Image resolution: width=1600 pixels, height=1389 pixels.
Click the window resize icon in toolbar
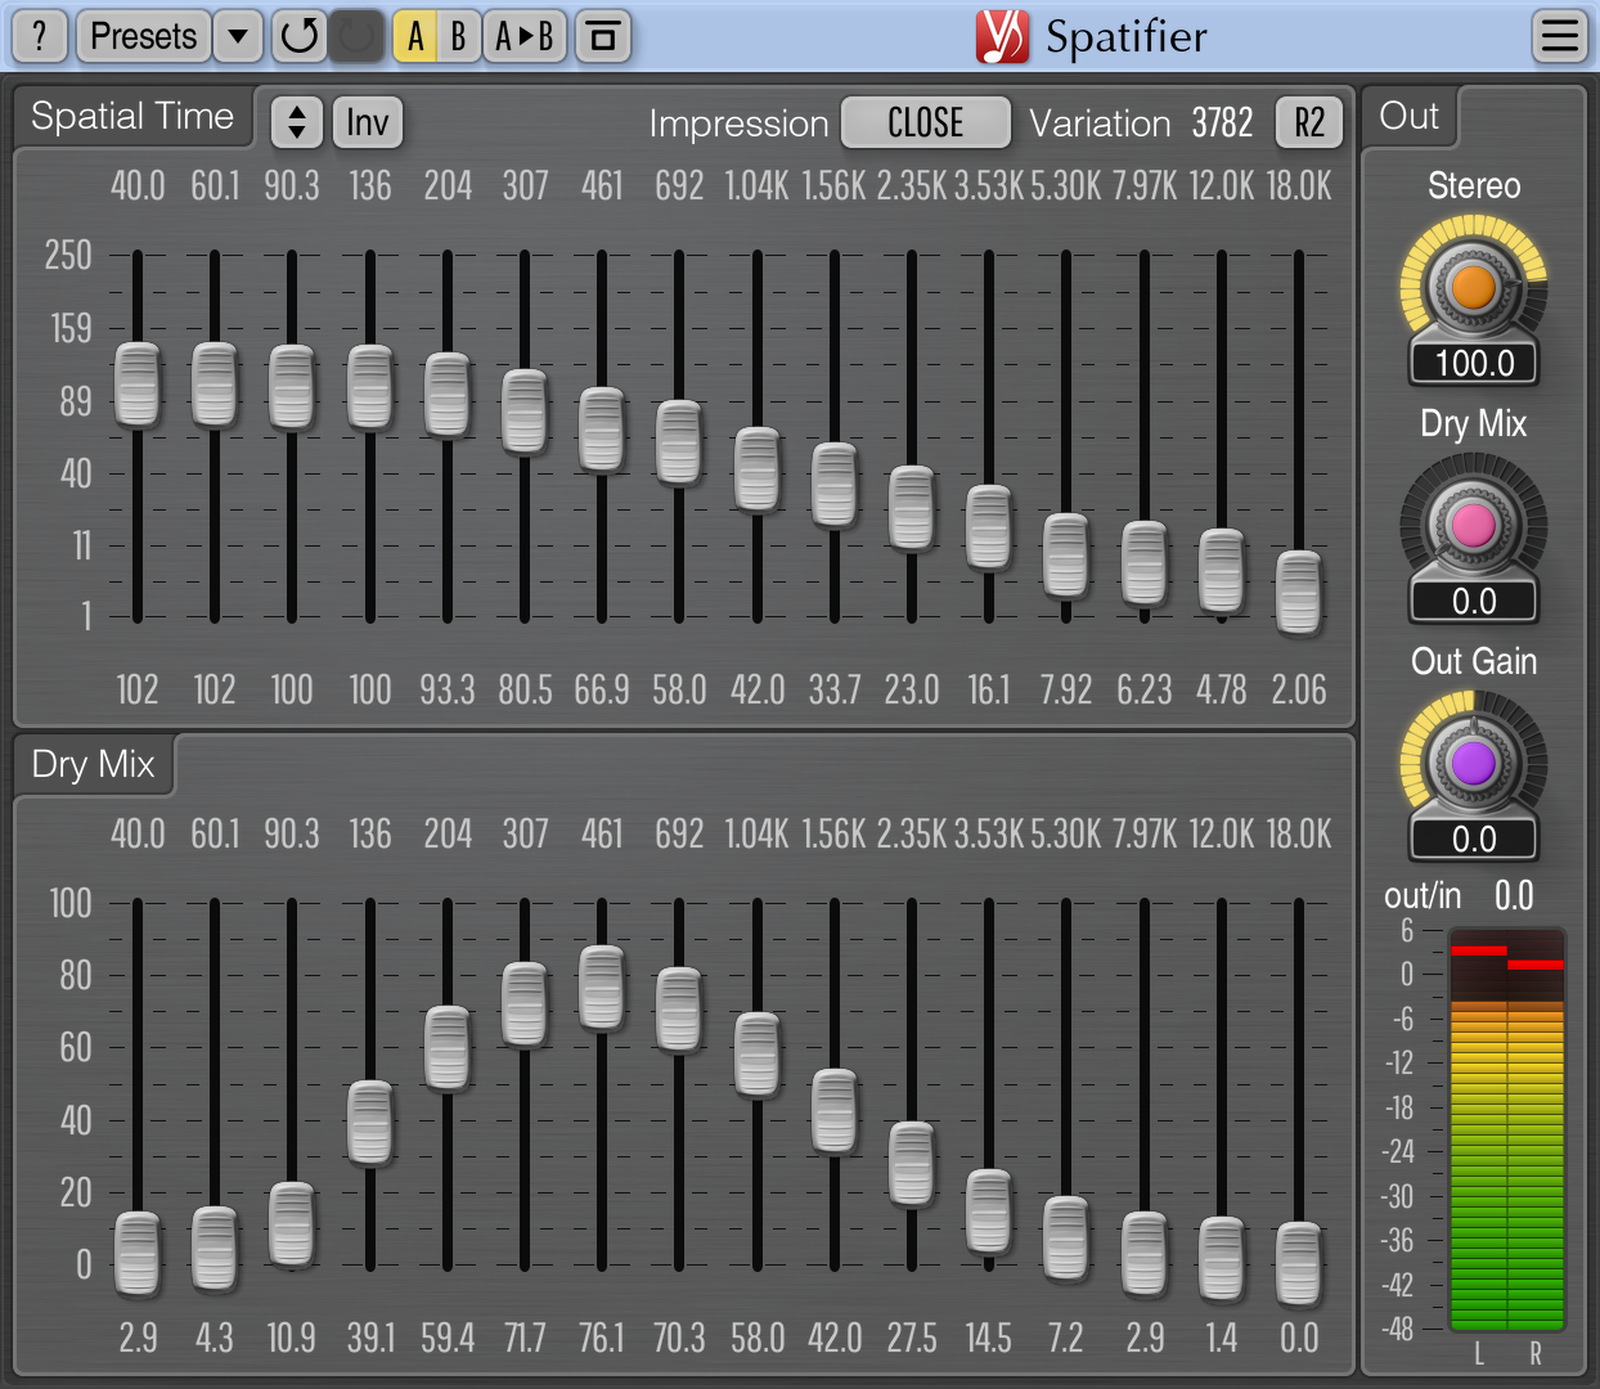pos(603,37)
